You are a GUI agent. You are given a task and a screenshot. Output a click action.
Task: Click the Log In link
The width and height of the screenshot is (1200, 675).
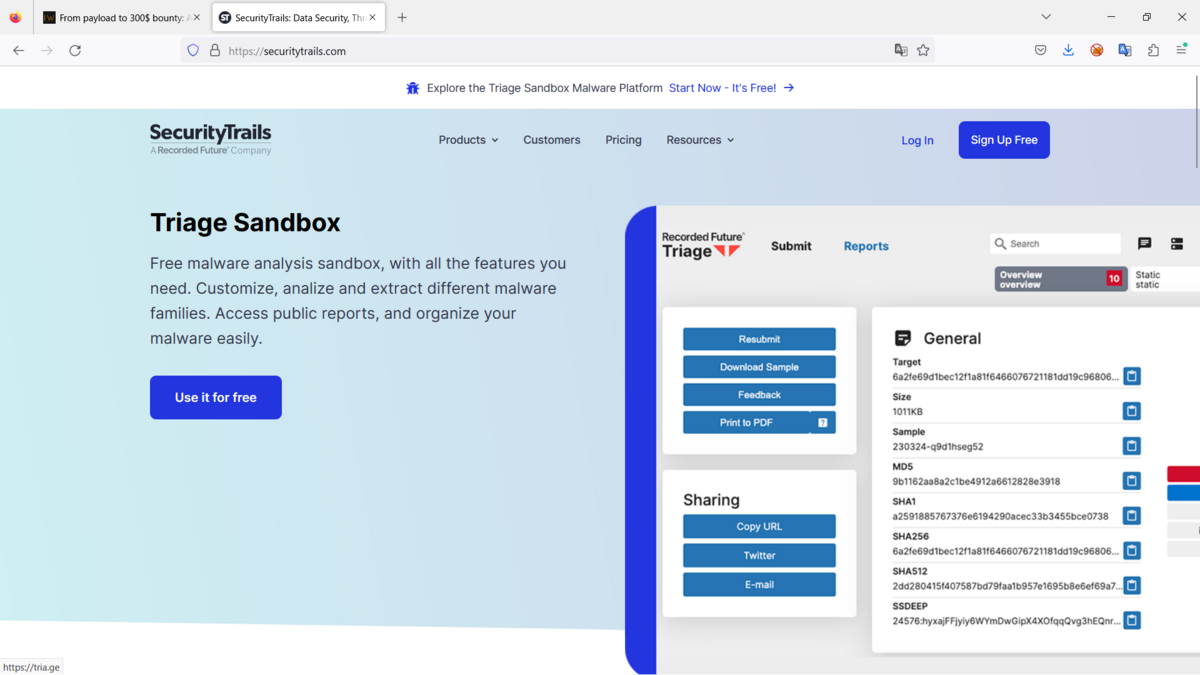917,140
